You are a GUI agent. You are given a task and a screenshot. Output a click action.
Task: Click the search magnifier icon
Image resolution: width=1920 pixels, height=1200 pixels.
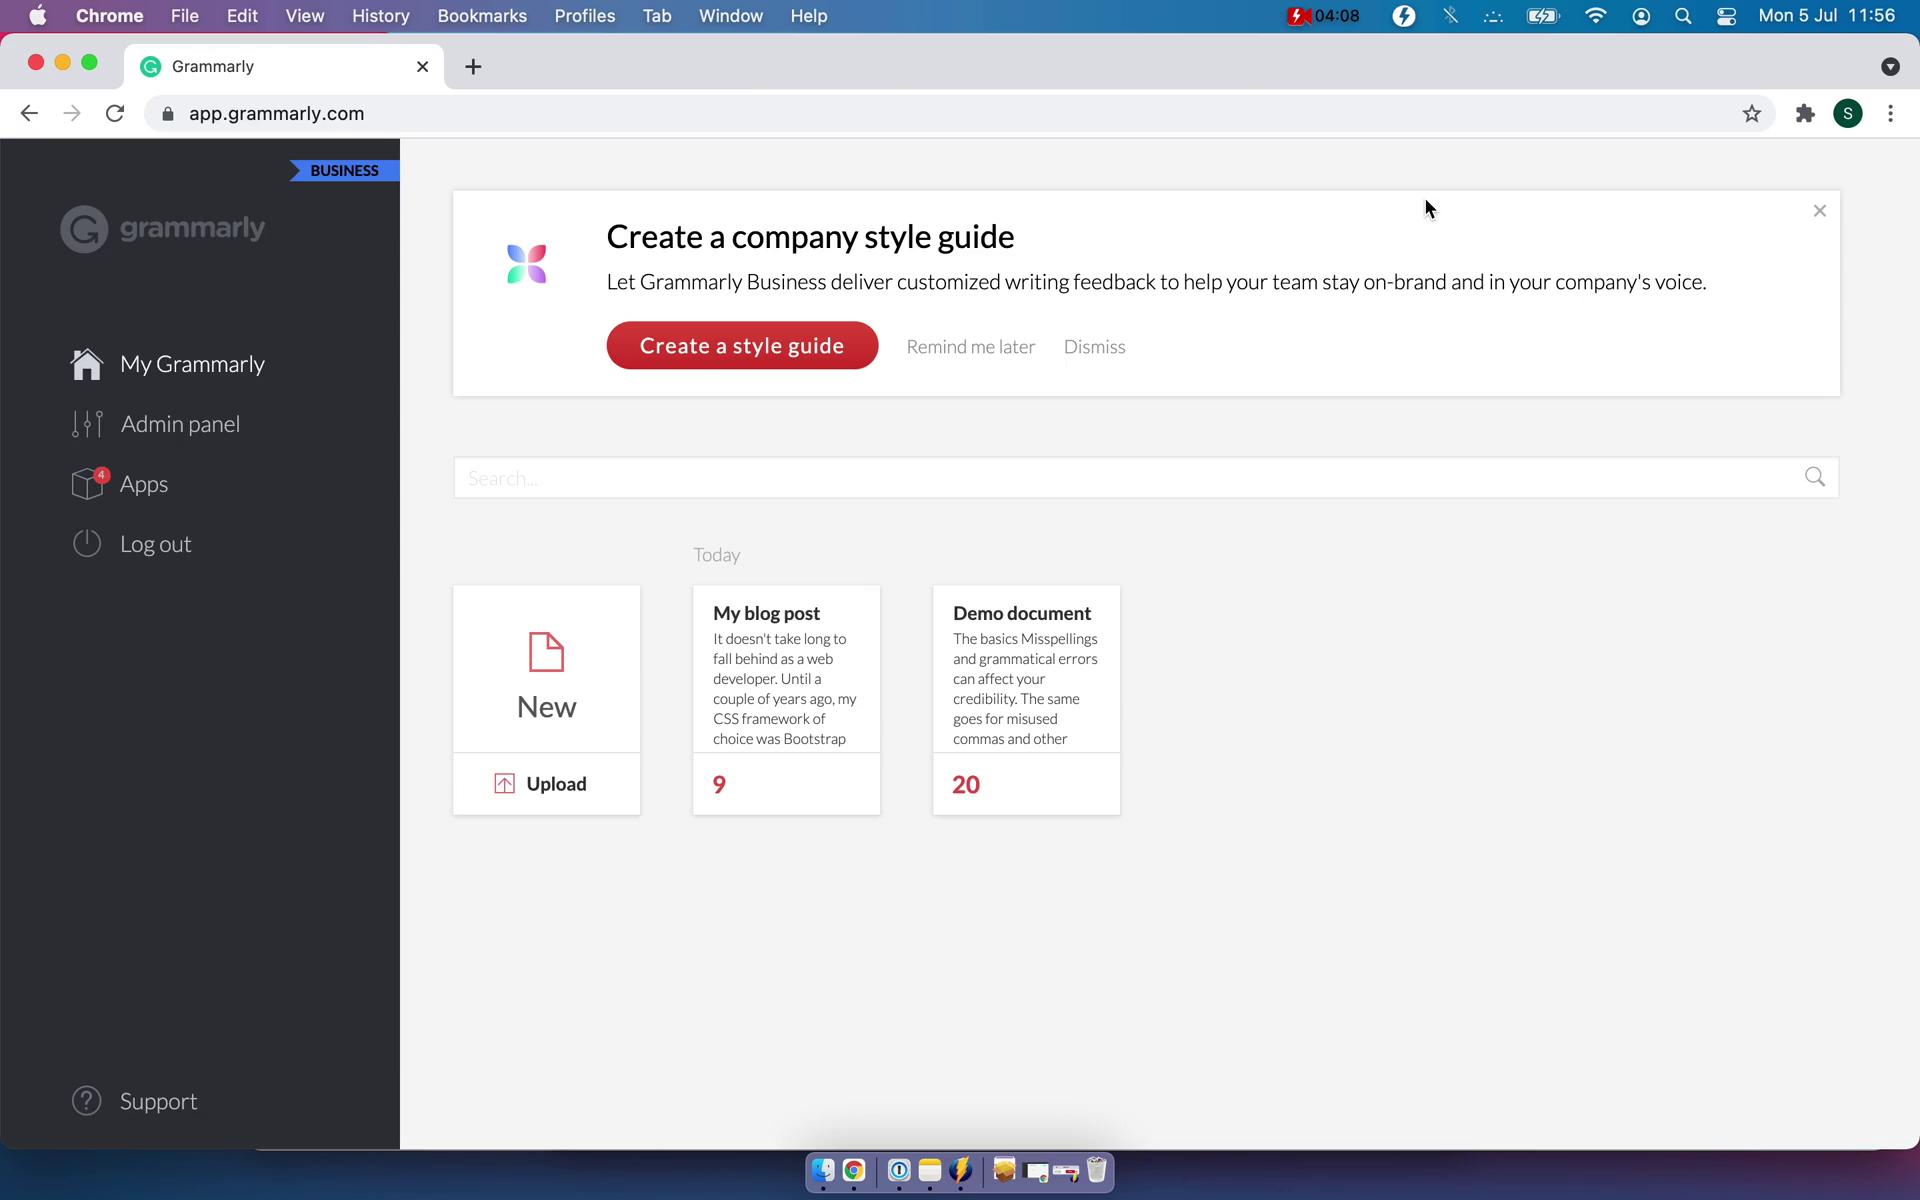click(x=1815, y=476)
